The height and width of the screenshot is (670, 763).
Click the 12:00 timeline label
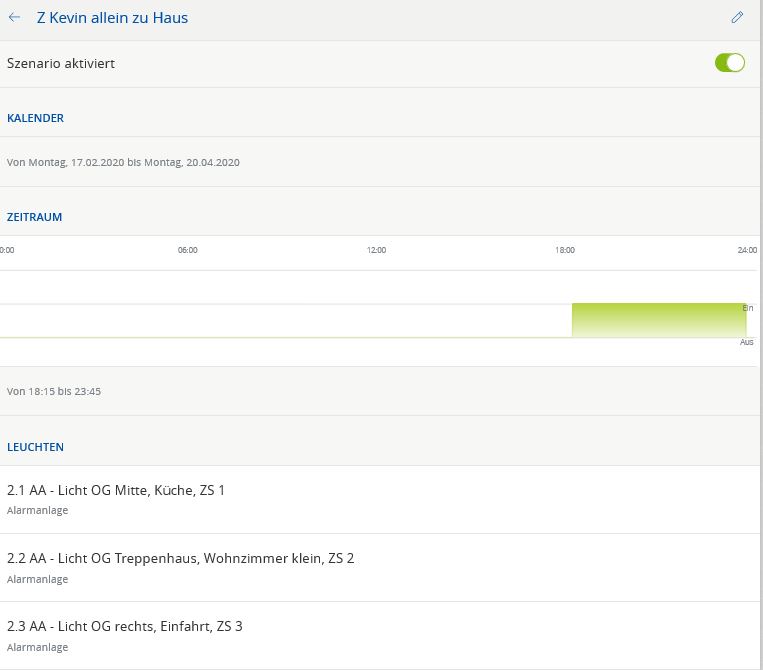pos(376,250)
